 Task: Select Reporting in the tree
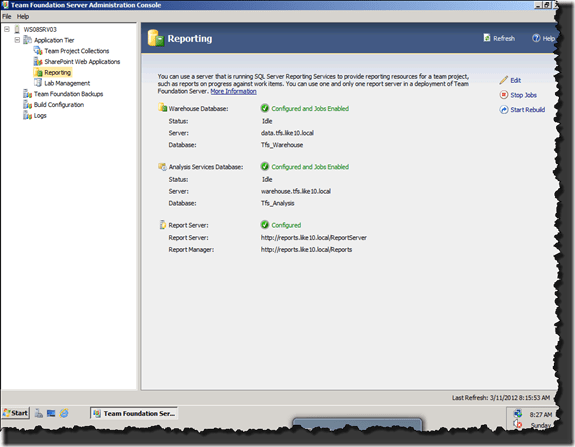click(x=58, y=72)
